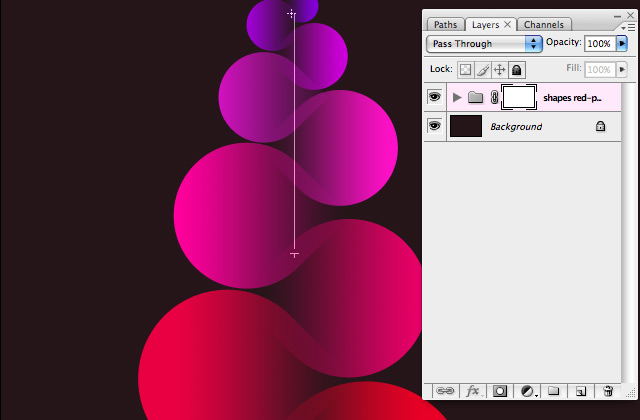Toggle lock transparent pixels
640x420 pixels.
[x=465, y=70]
